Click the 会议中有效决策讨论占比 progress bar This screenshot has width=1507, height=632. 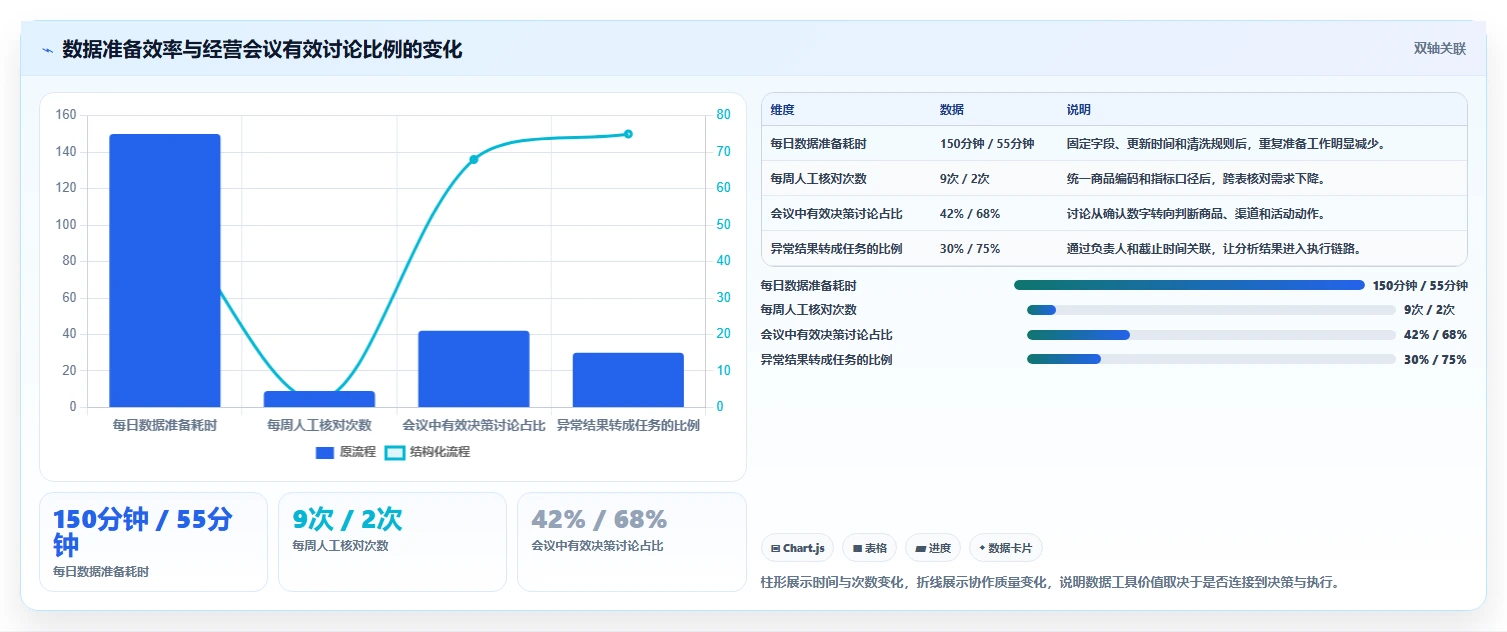point(1211,335)
